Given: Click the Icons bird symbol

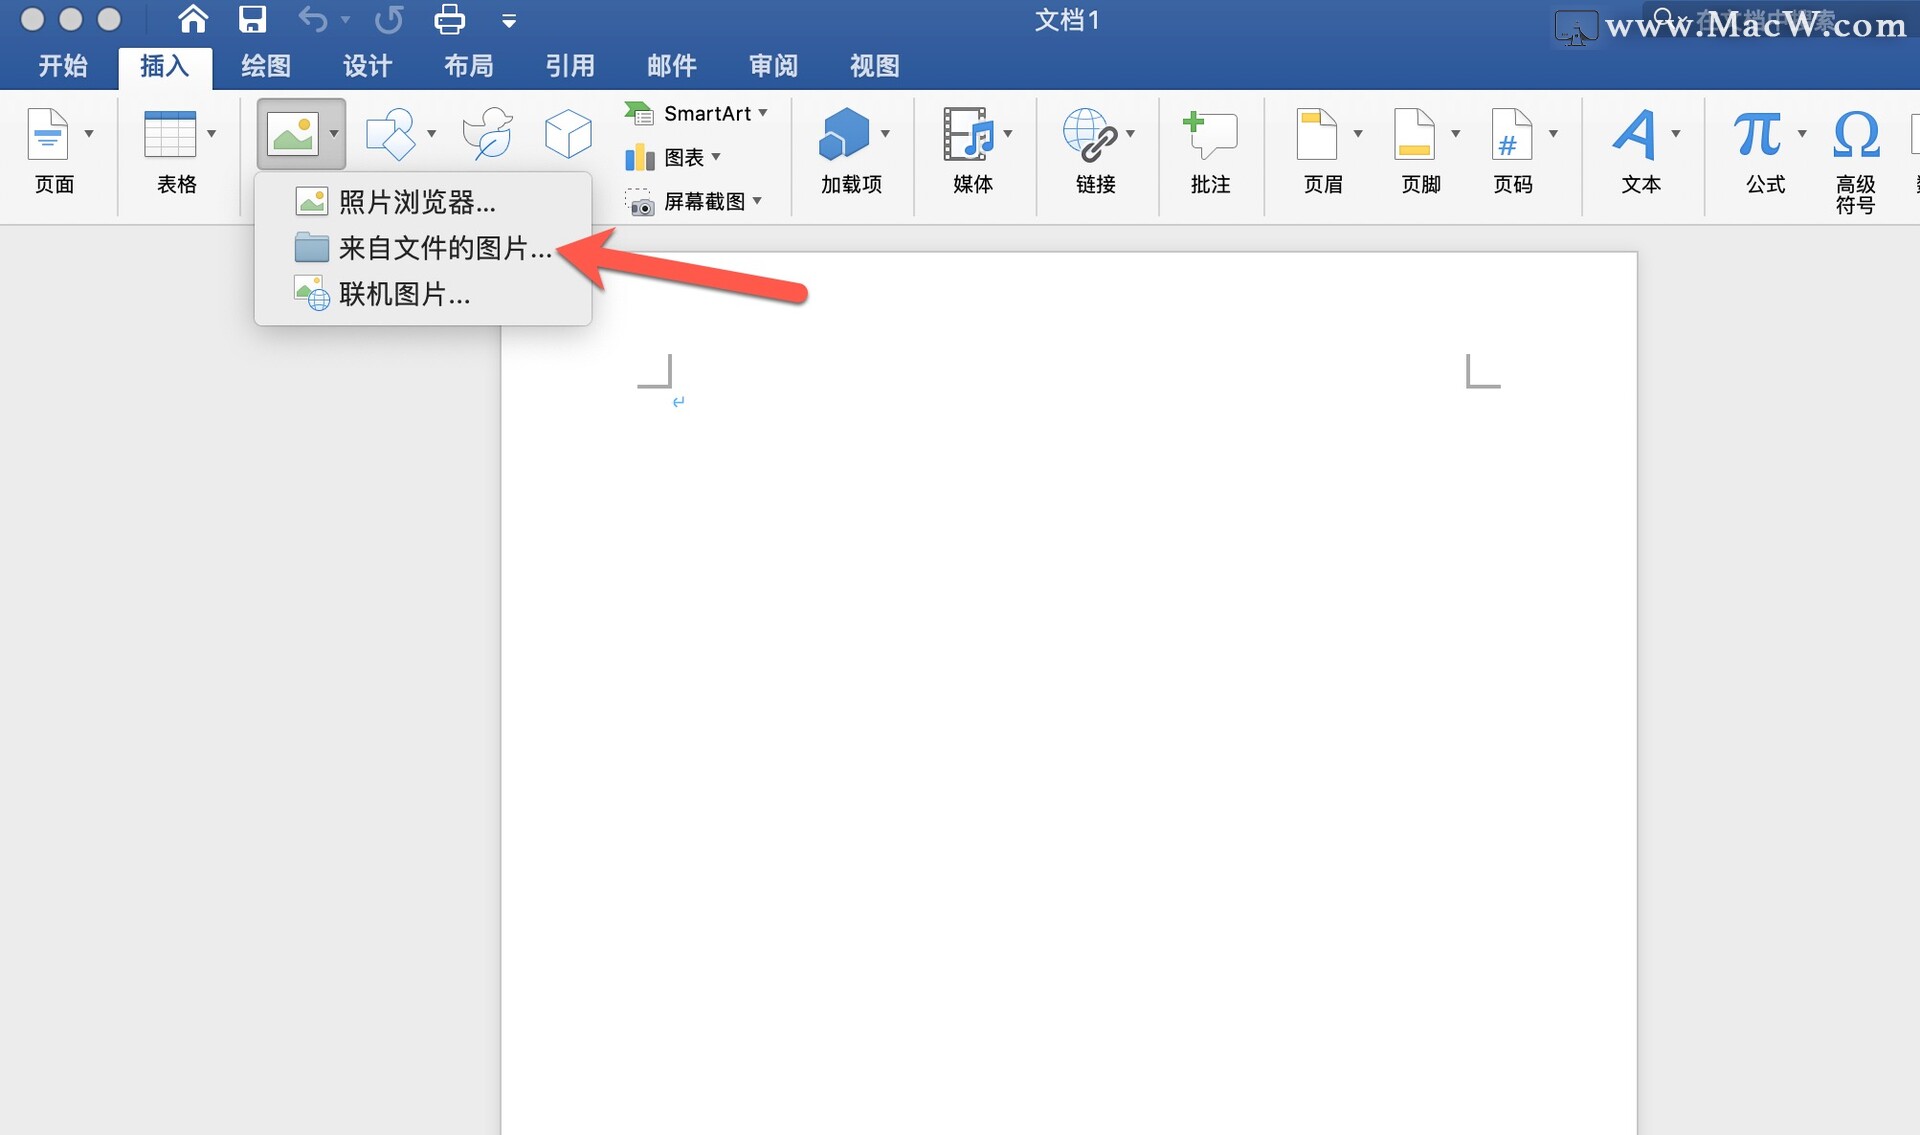Looking at the screenshot, I should pos(488,134).
